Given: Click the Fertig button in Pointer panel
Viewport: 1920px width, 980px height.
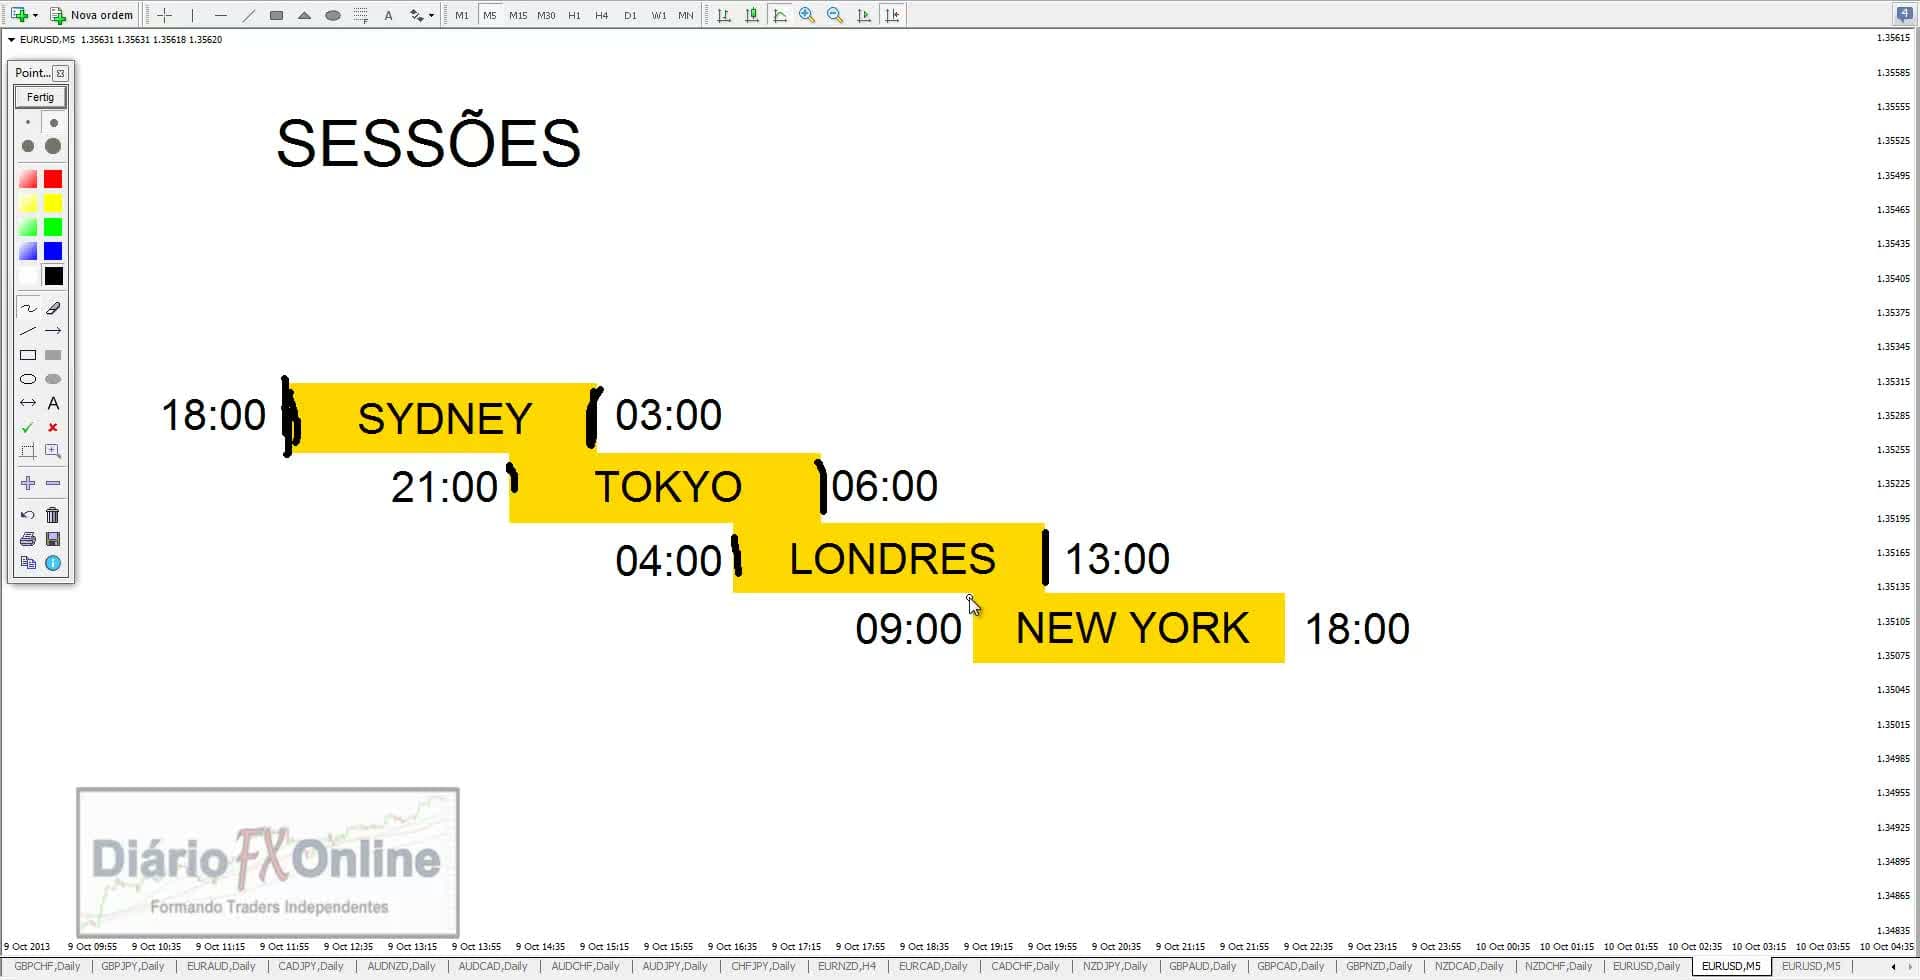Looking at the screenshot, I should click(40, 97).
